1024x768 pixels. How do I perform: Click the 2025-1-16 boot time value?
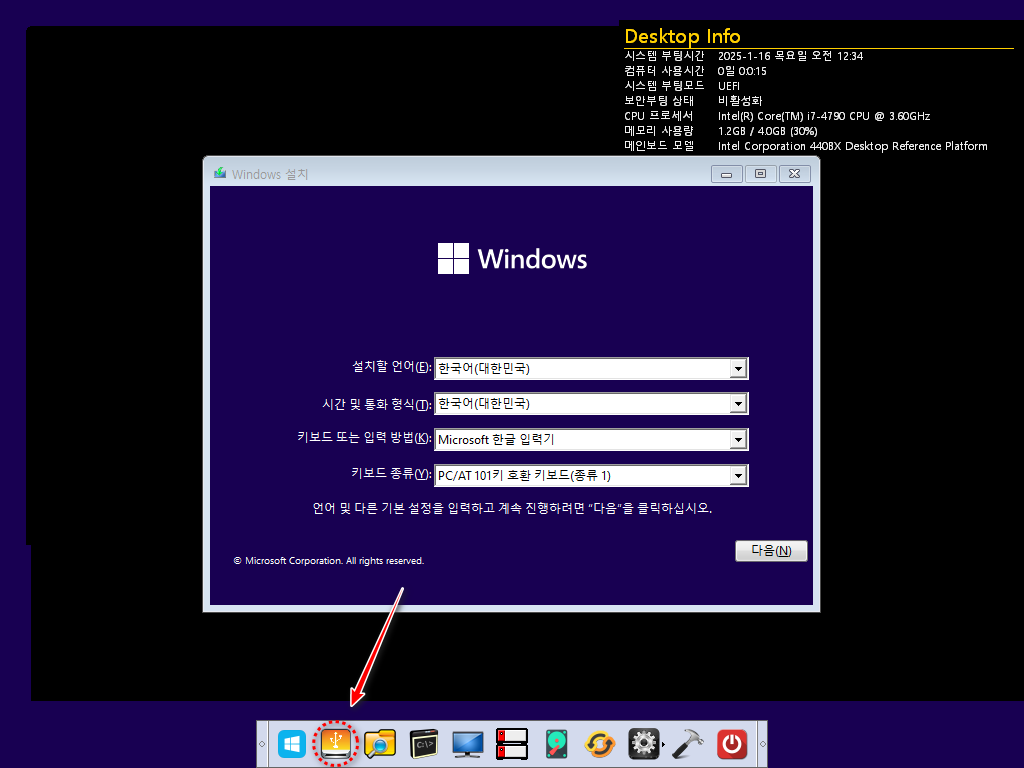pos(790,56)
